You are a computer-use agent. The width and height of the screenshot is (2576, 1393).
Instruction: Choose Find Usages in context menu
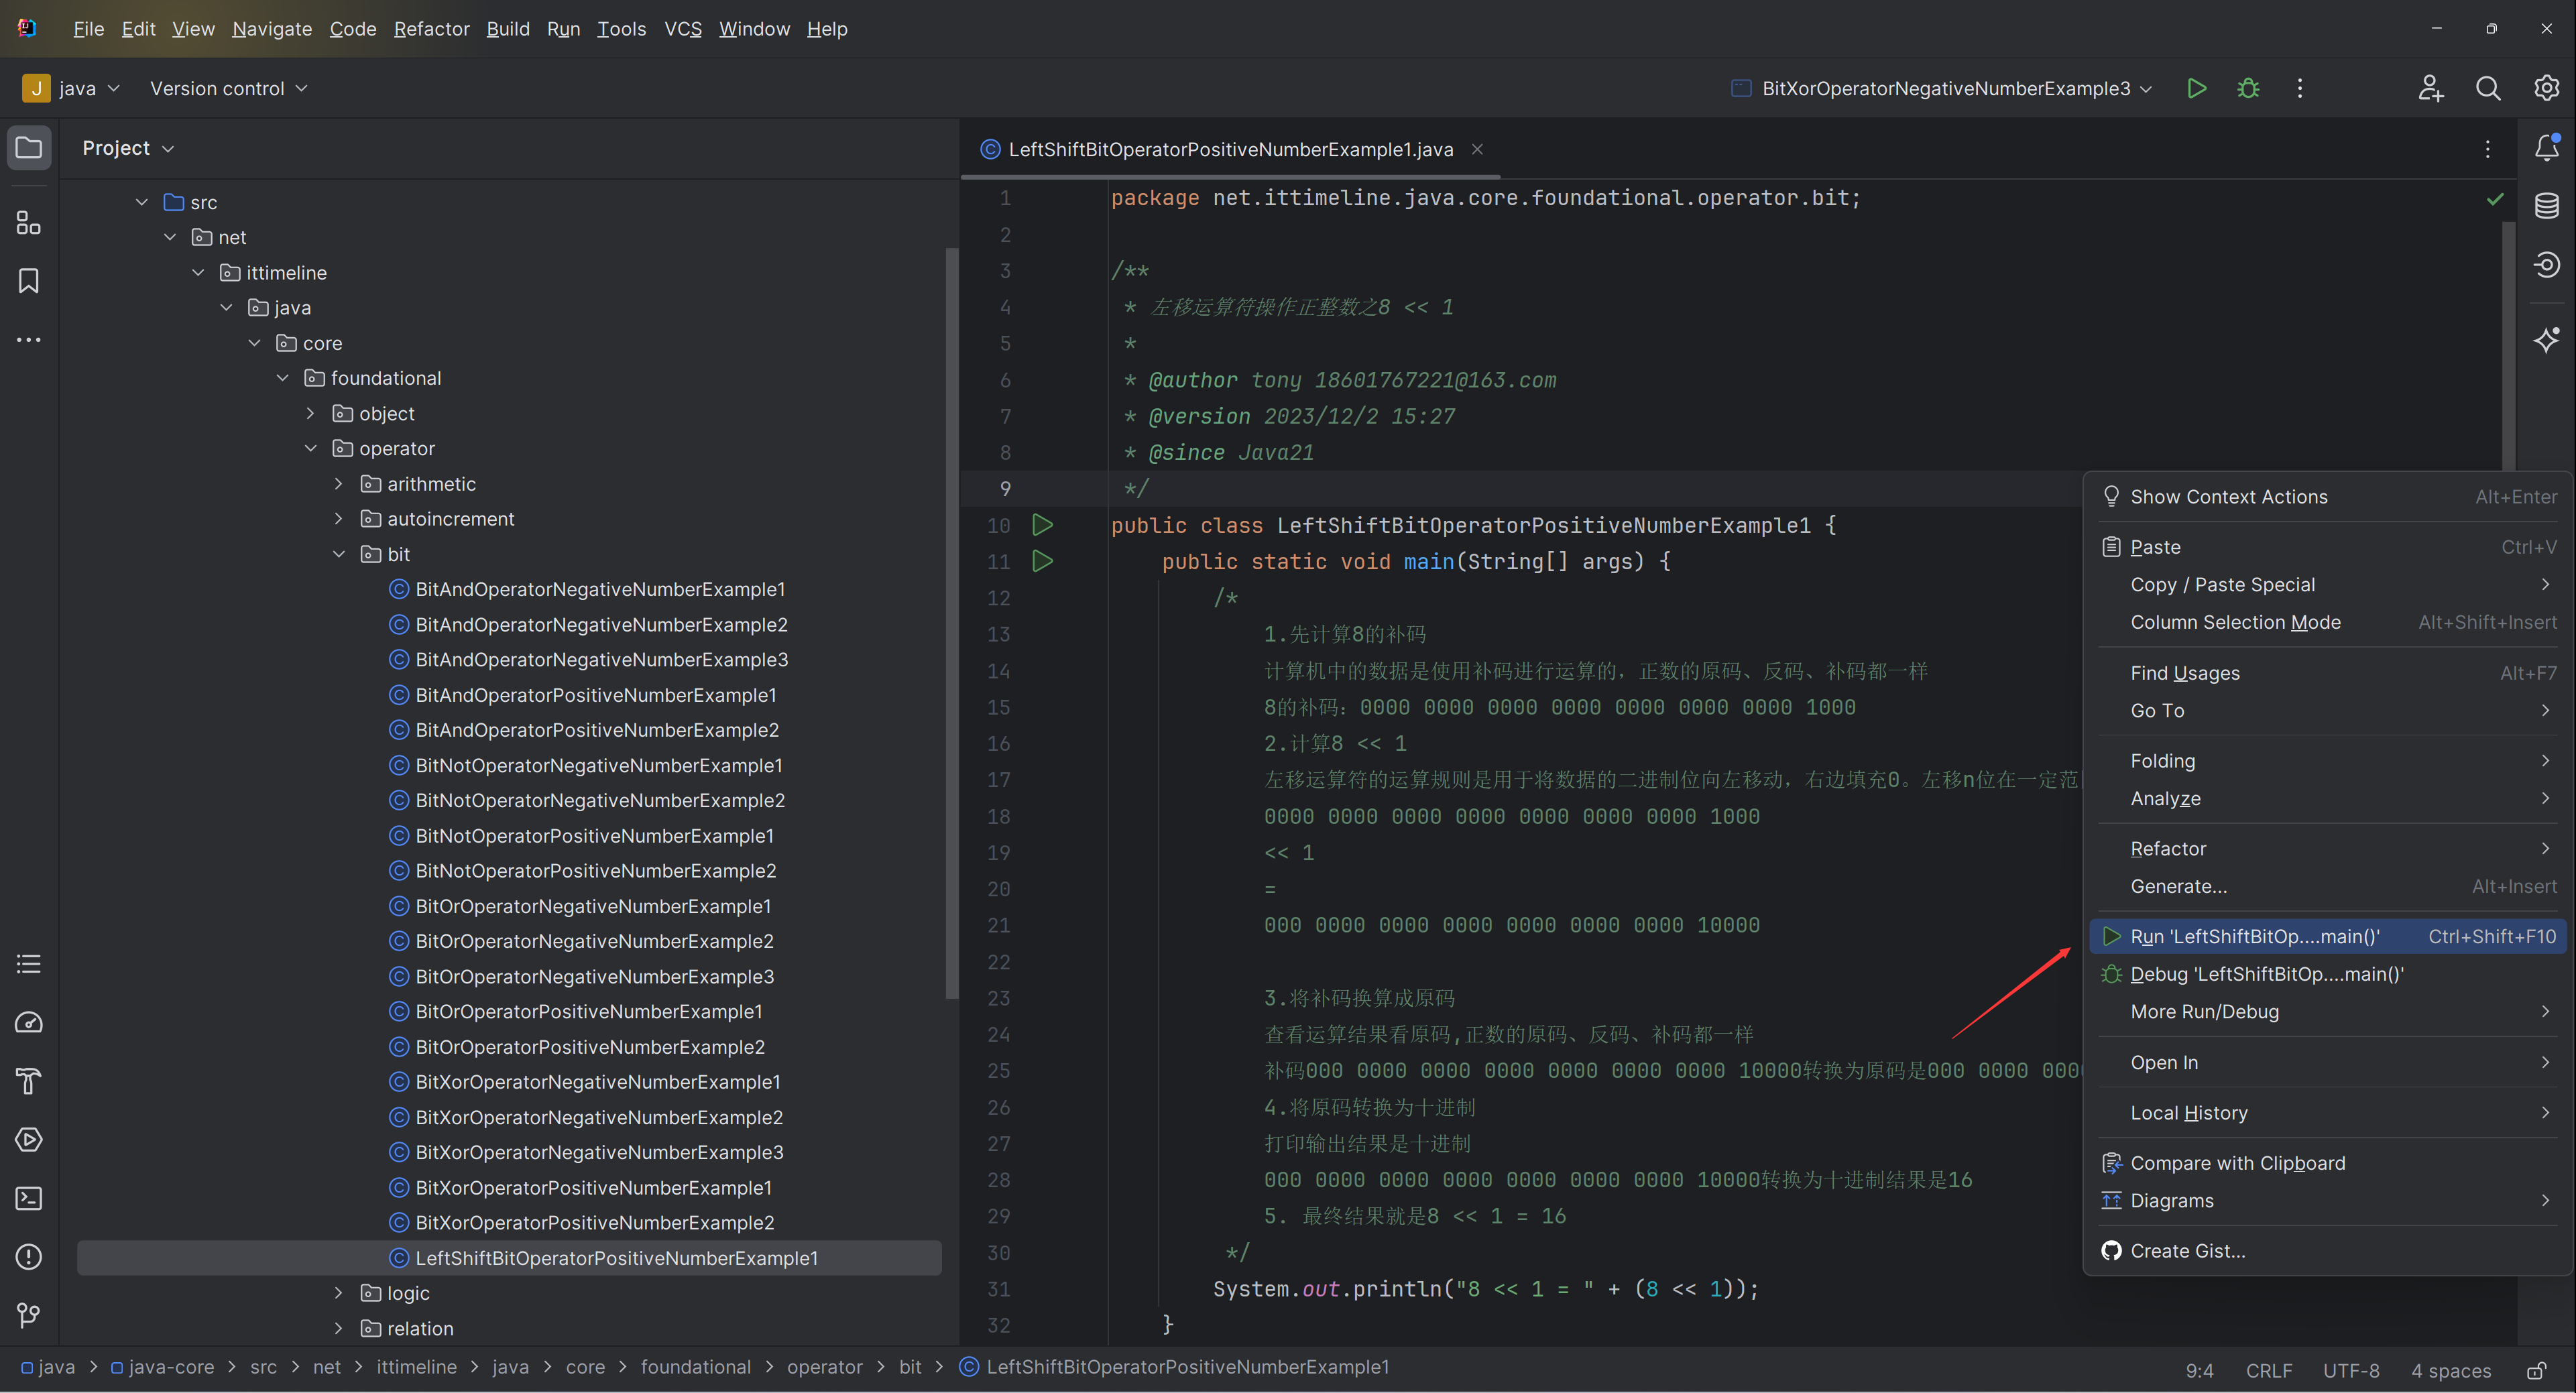click(x=2327, y=673)
